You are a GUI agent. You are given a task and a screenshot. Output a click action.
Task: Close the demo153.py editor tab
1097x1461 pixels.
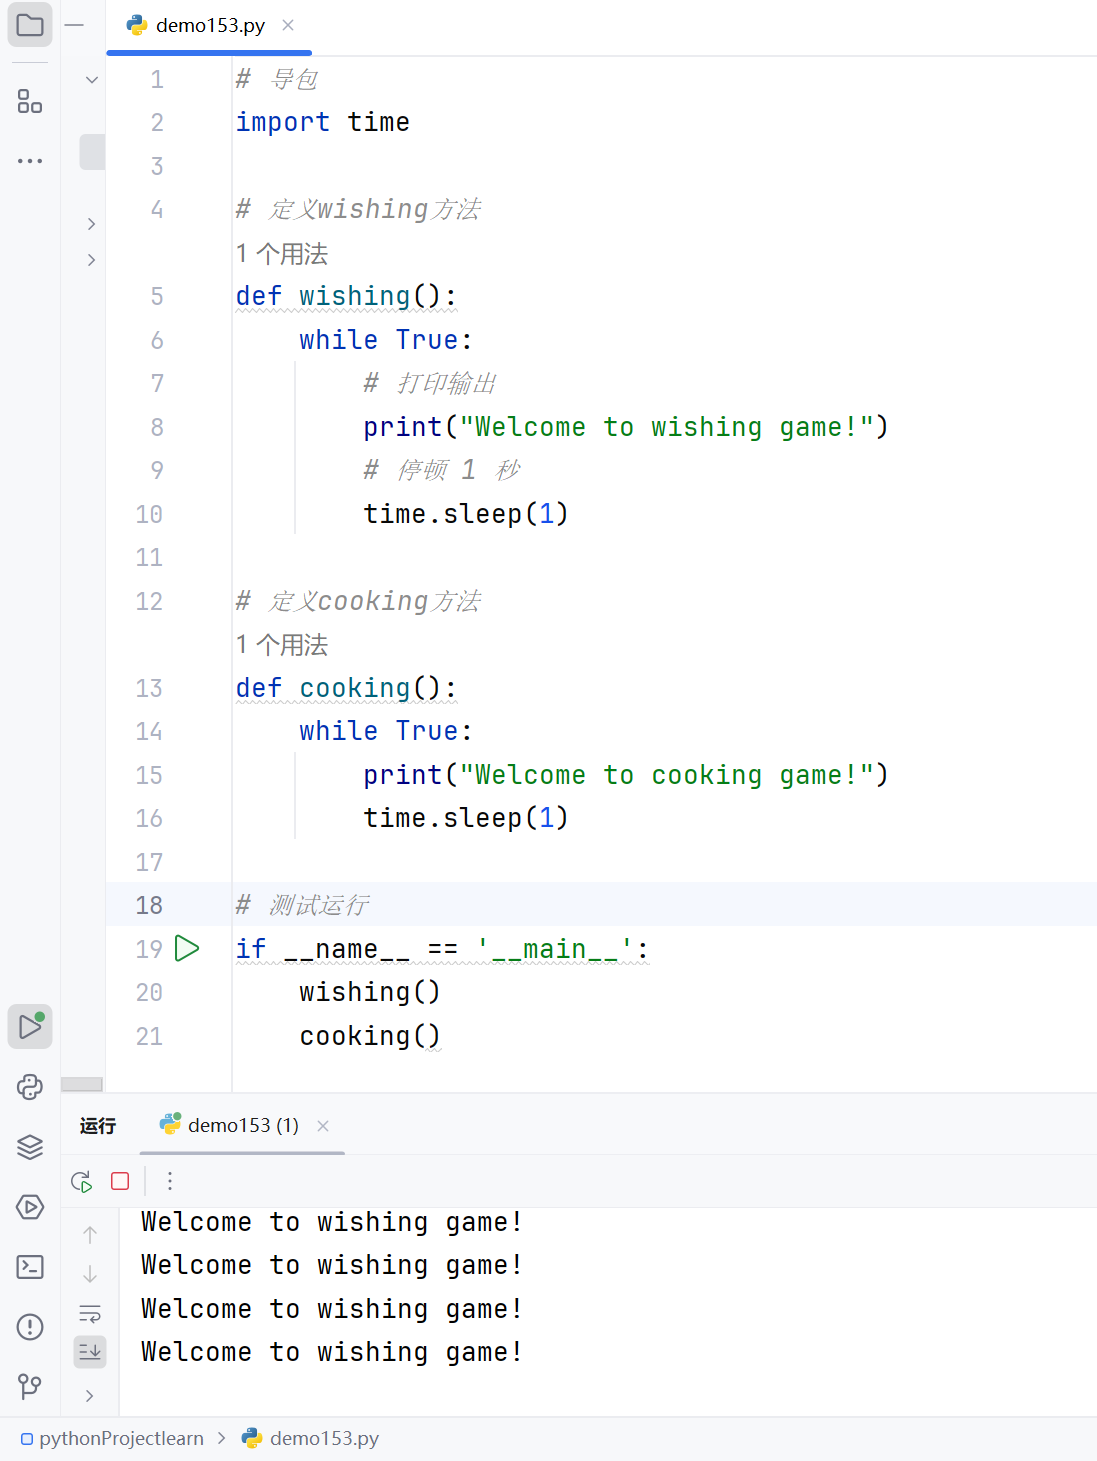click(288, 25)
